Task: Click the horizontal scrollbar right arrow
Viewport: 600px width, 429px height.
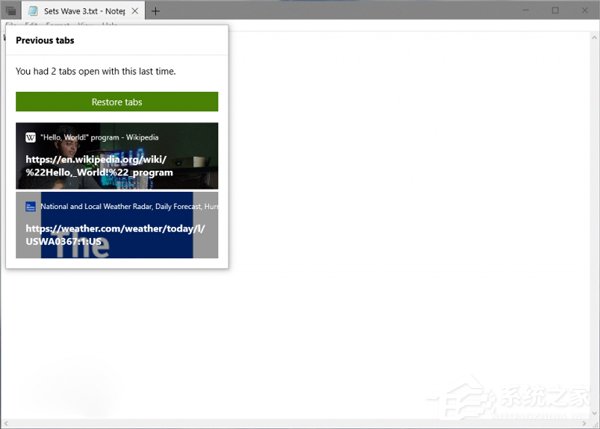Action: pos(584,423)
